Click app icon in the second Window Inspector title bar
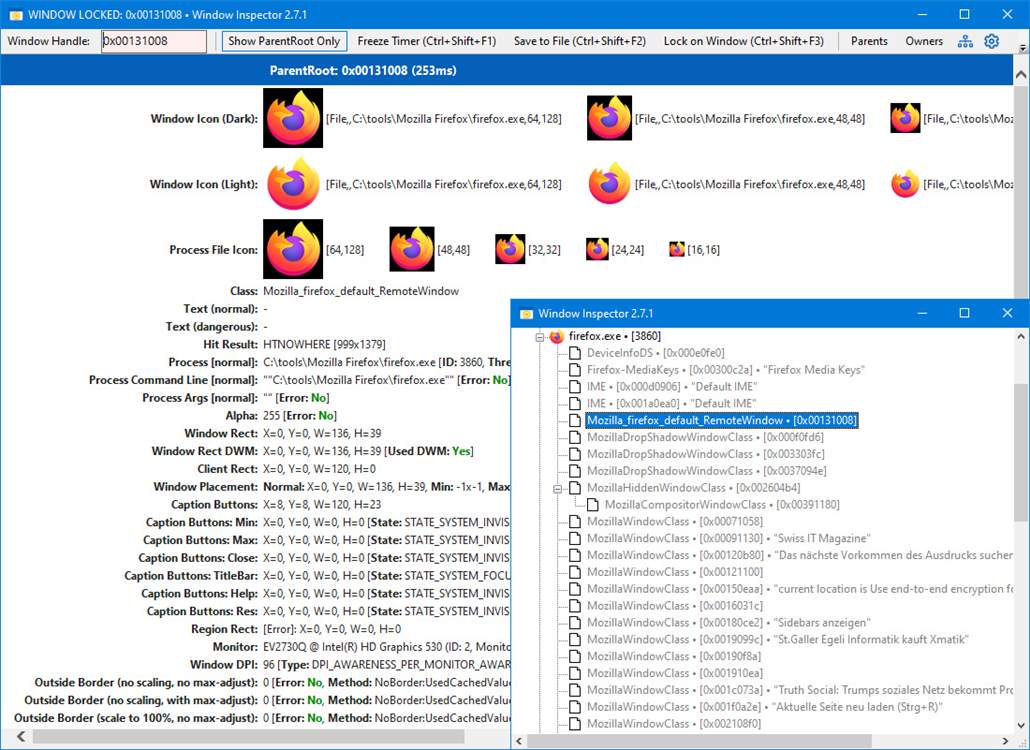 click(526, 313)
